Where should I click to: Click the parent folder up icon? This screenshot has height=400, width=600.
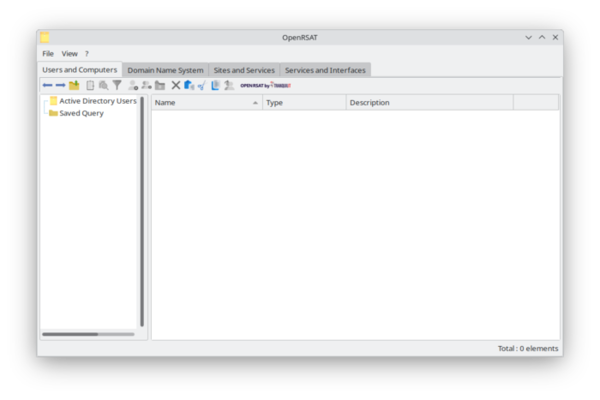[74, 86]
